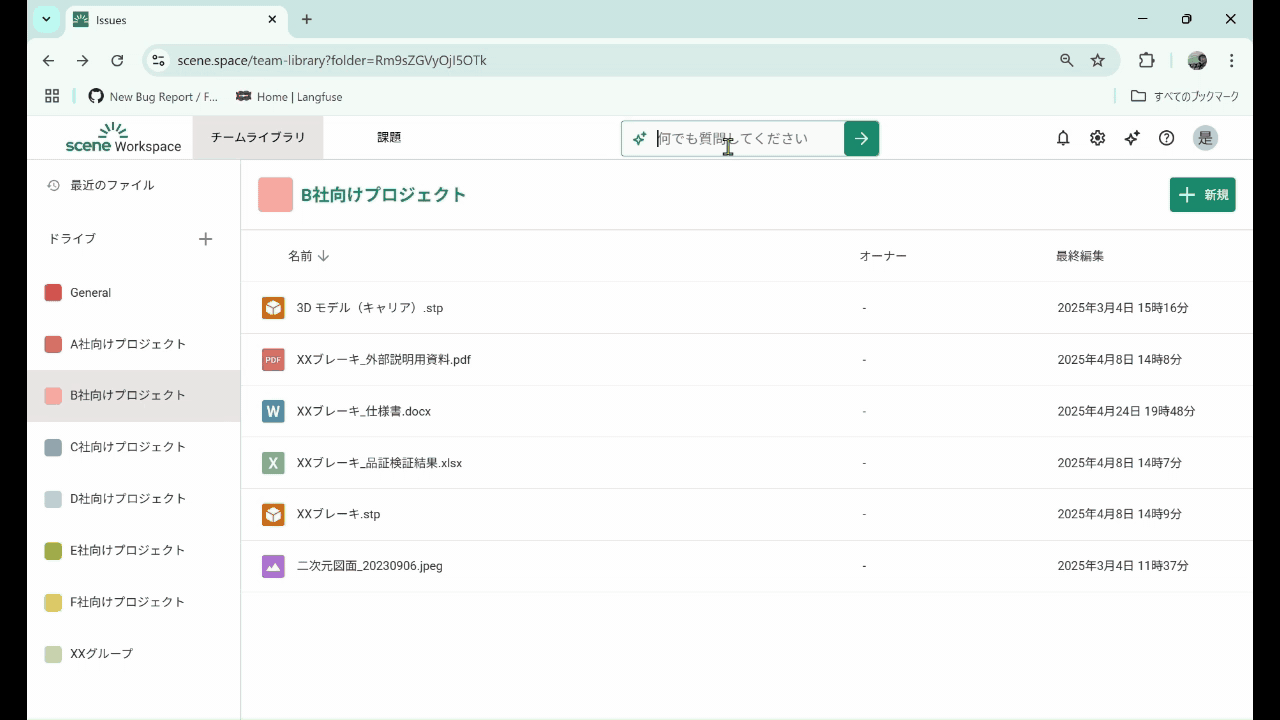Open the help question mark icon
1280x720 pixels.
pos(1166,138)
